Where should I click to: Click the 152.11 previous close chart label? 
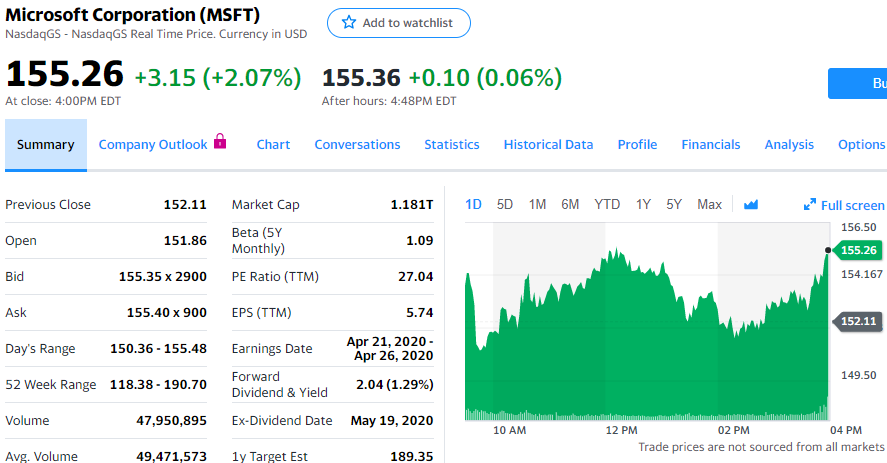point(858,322)
